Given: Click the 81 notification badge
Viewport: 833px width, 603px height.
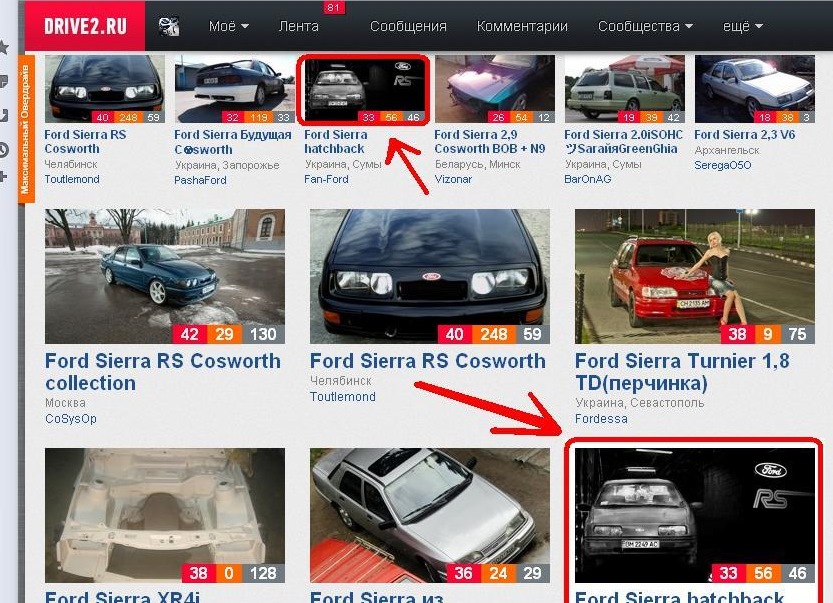Looking at the screenshot, I should click(x=333, y=7).
